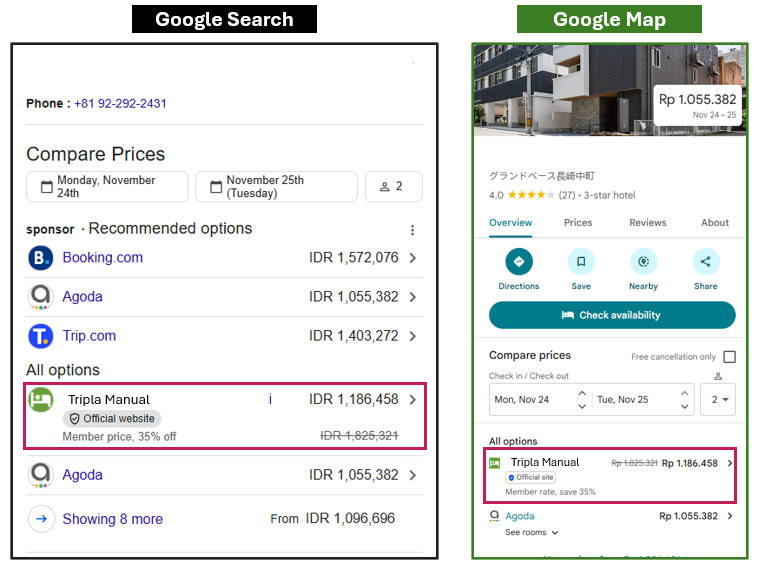757x570 pixels.
Task: Click the Trip.com logo icon
Action: (41, 336)
